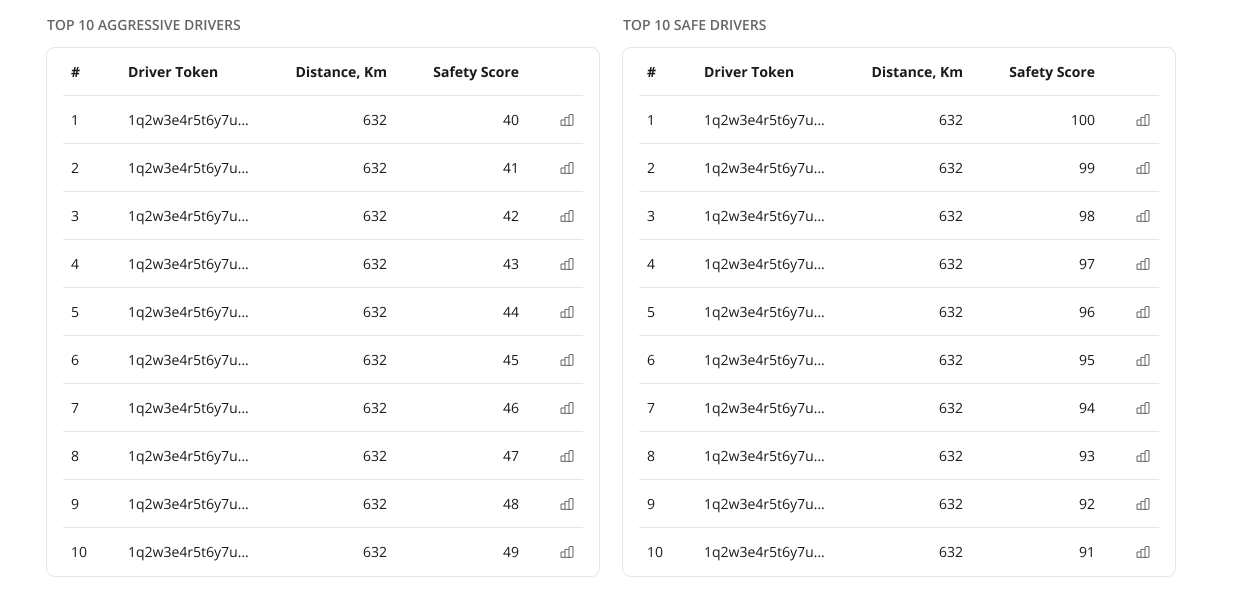Open chart icon for safe driver score 100

point(1143,120)
